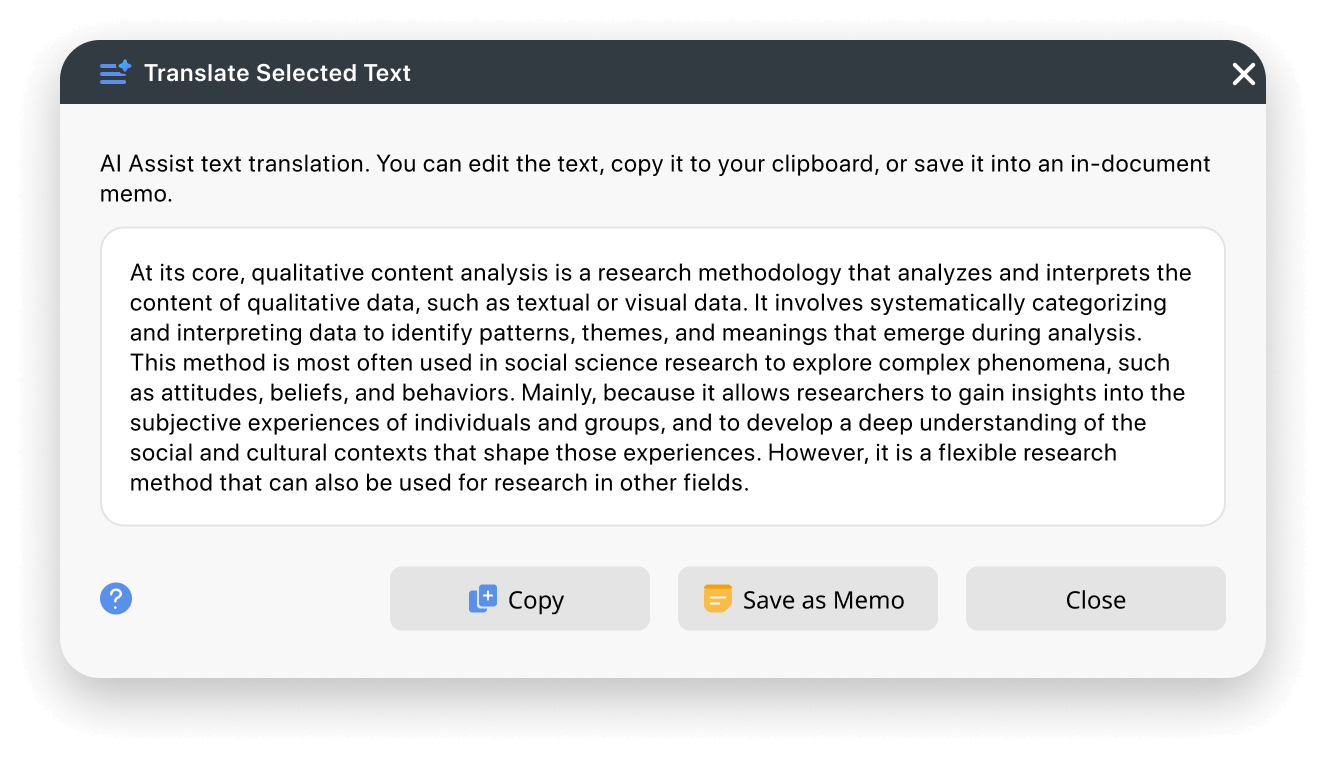1326x758 pixels.
Task: Click the instruction text about AI Assist translation
Action: point(655,177)
